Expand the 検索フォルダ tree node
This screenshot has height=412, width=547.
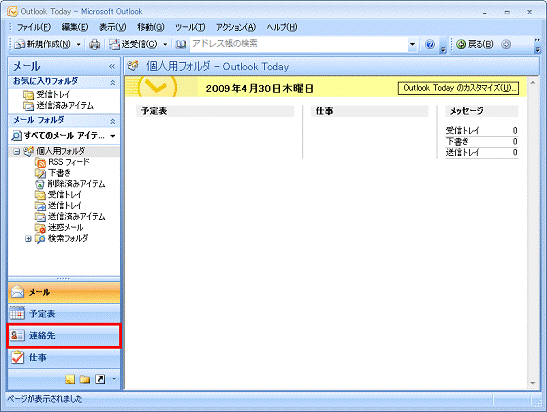(28, 239)
